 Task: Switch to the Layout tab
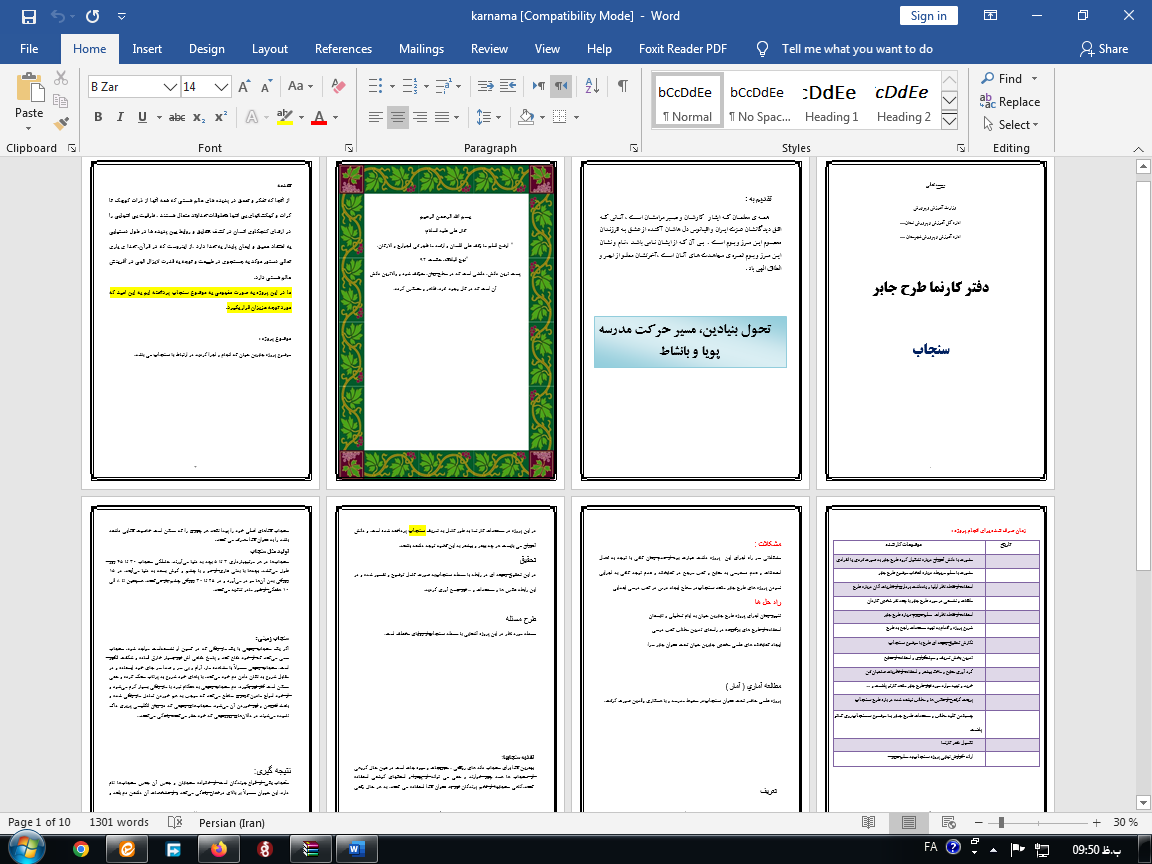[x=270, y=49]
